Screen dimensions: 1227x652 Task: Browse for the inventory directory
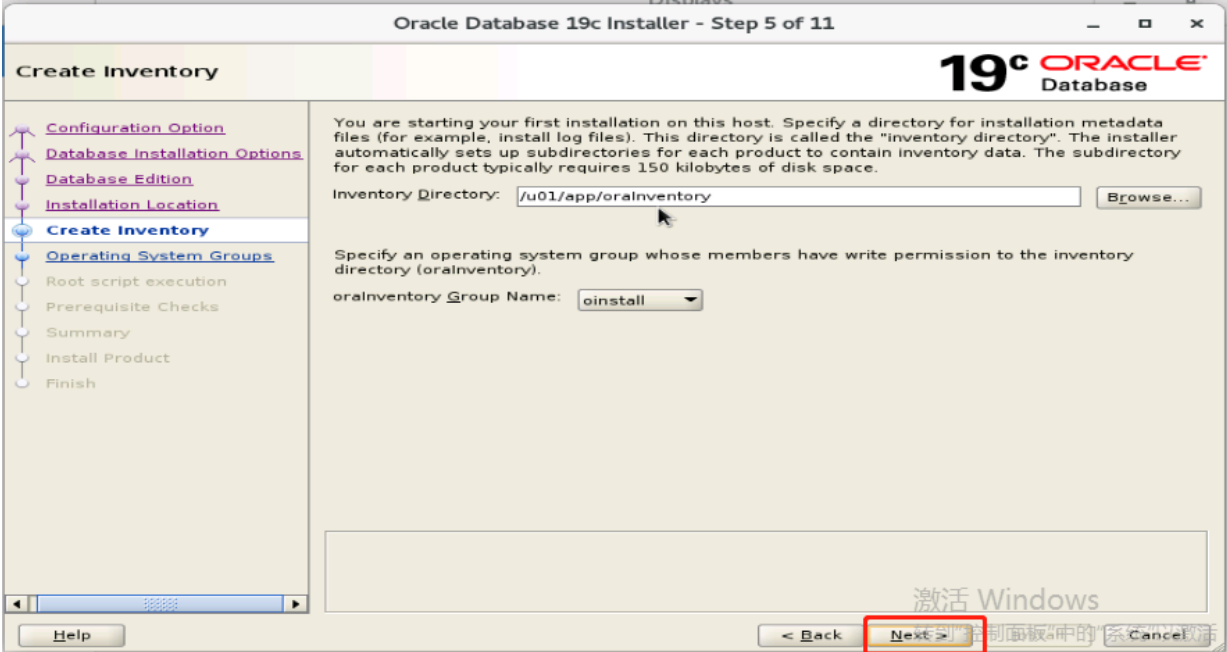click(1147, 197)
